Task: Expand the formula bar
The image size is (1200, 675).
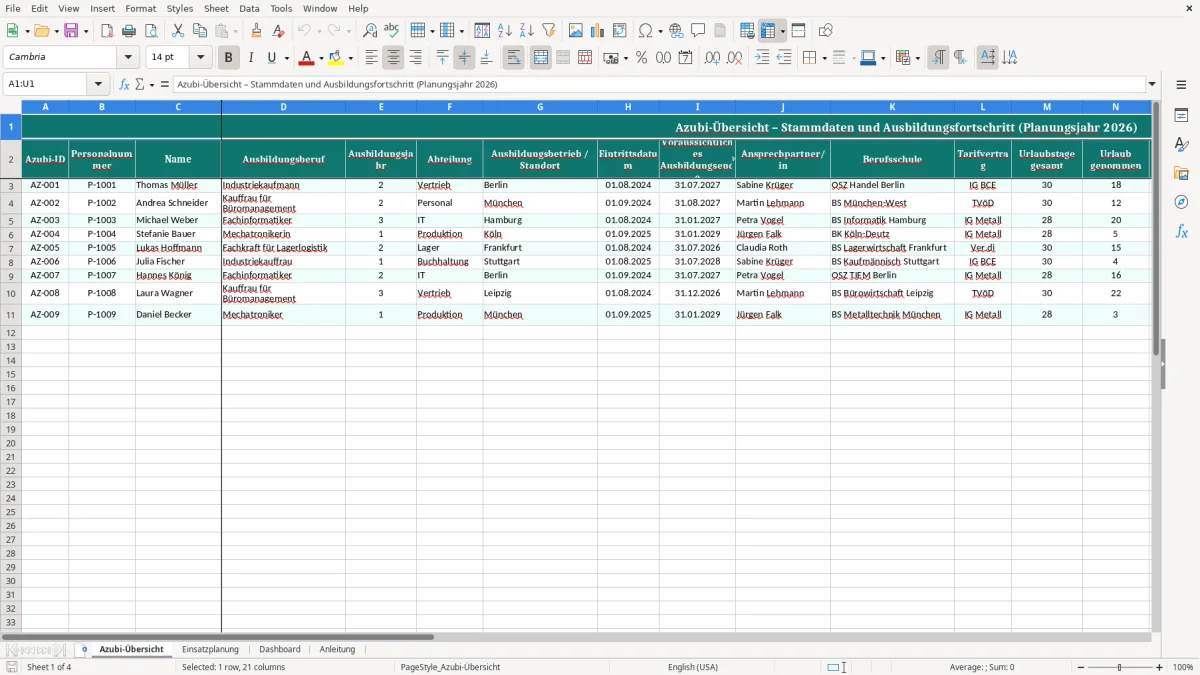Action: pyautogui.click(x=1152, y=84)
